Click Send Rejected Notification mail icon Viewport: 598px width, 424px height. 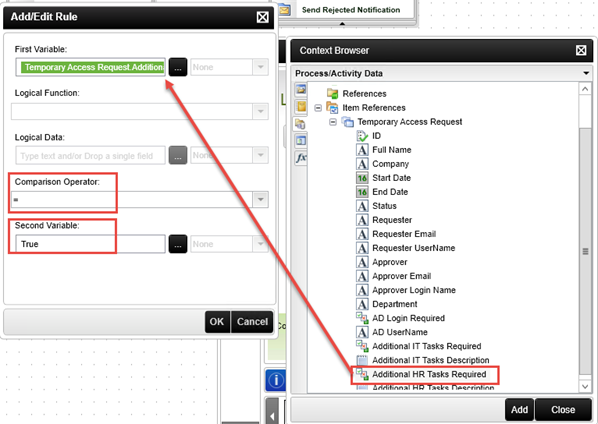tap(285, 10)
